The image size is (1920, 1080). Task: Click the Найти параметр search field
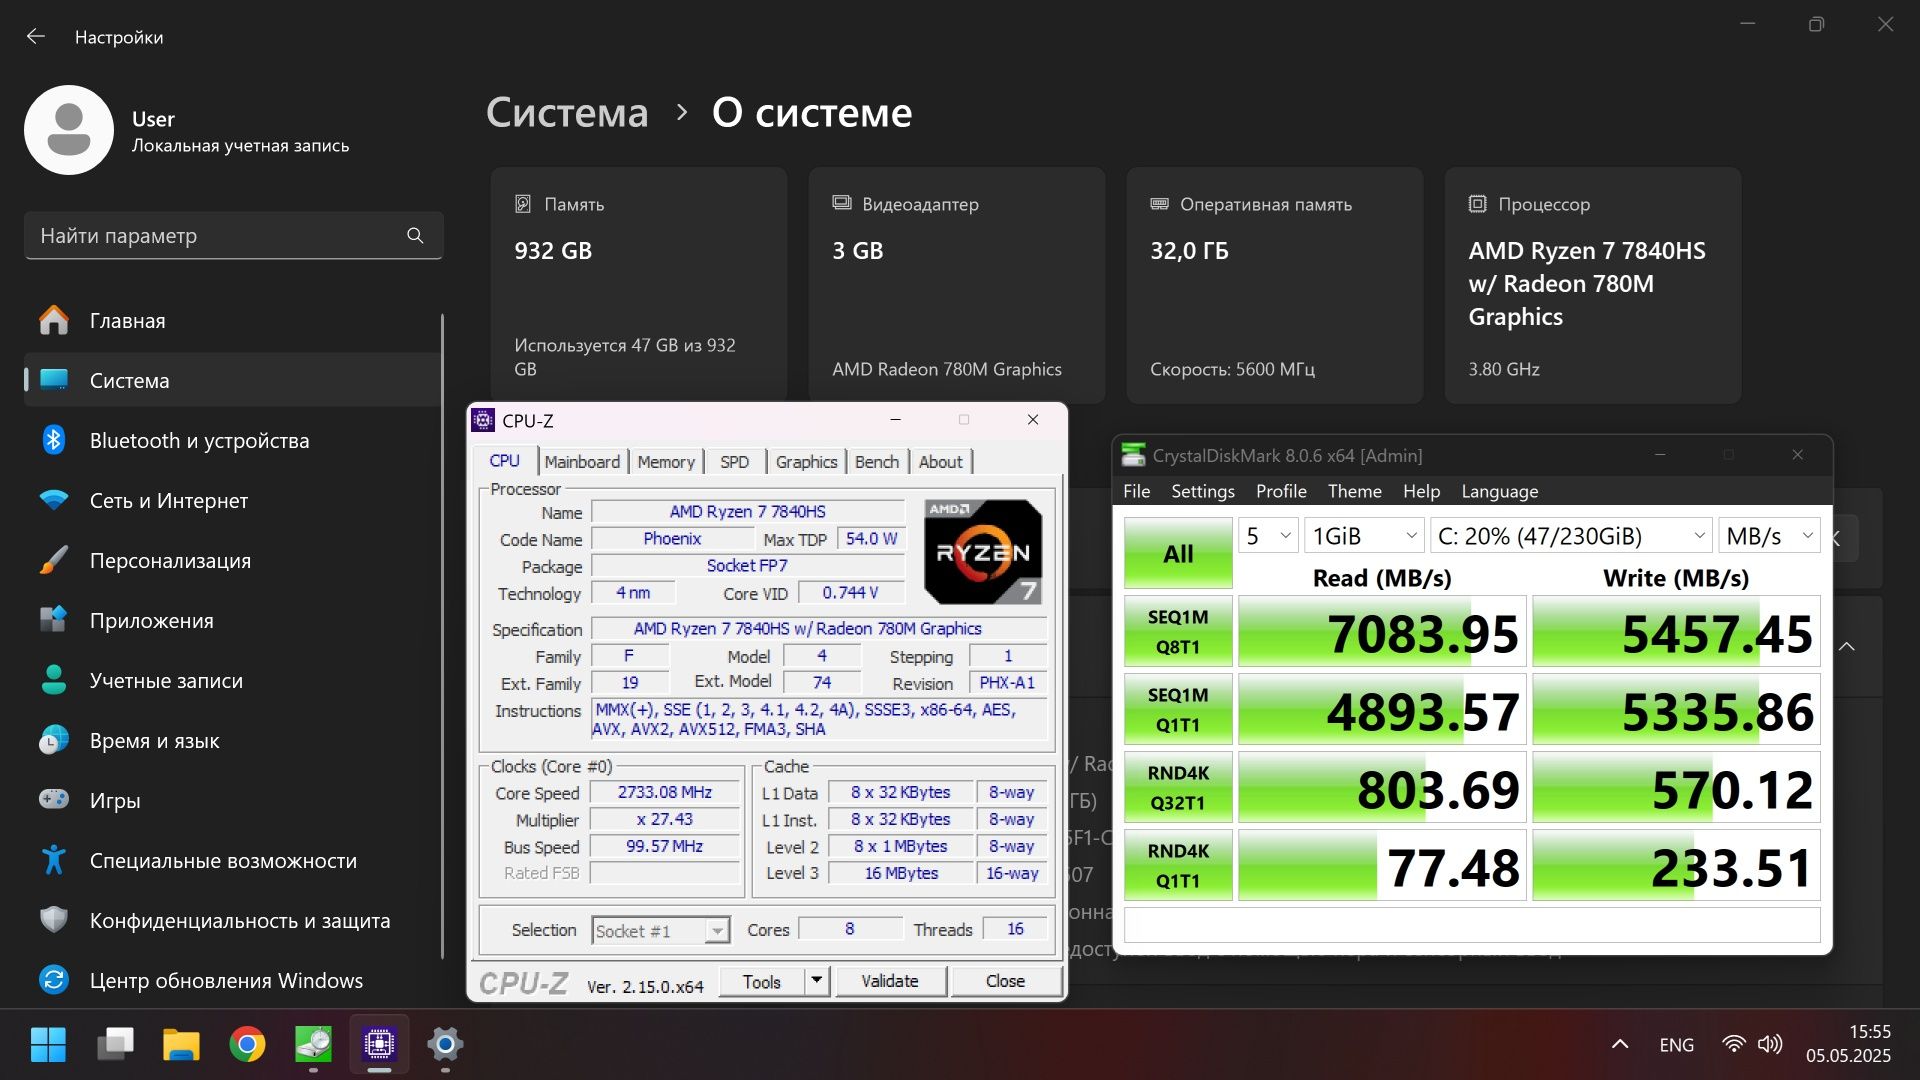click(233, 236)
